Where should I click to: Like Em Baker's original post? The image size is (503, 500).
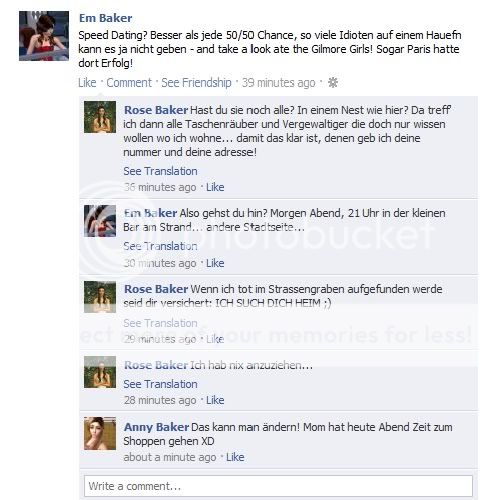87,83
